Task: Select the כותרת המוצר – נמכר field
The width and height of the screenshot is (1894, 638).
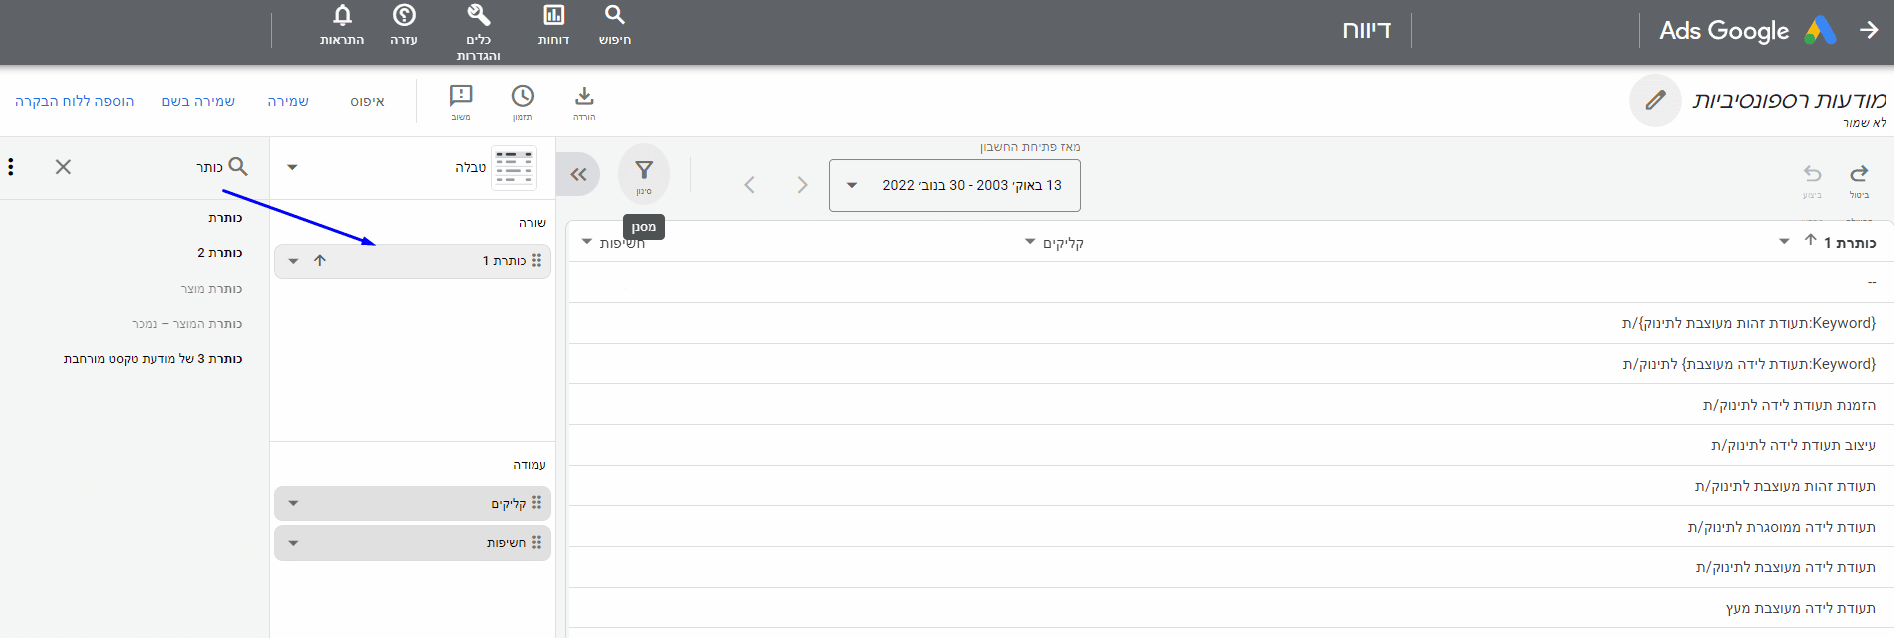Action: tap(187, 324)
